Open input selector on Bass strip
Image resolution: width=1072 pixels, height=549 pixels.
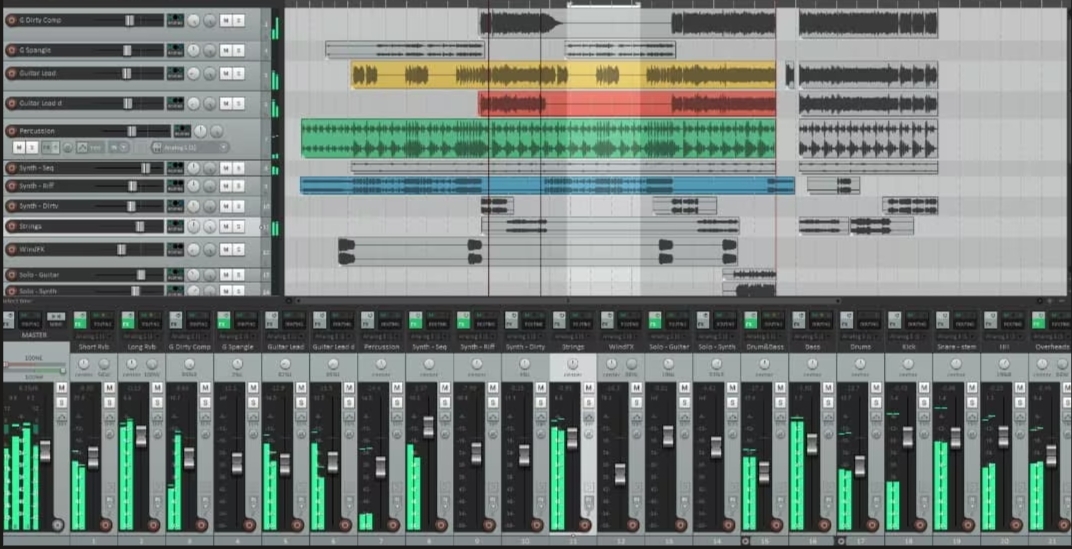coord(812,336)
